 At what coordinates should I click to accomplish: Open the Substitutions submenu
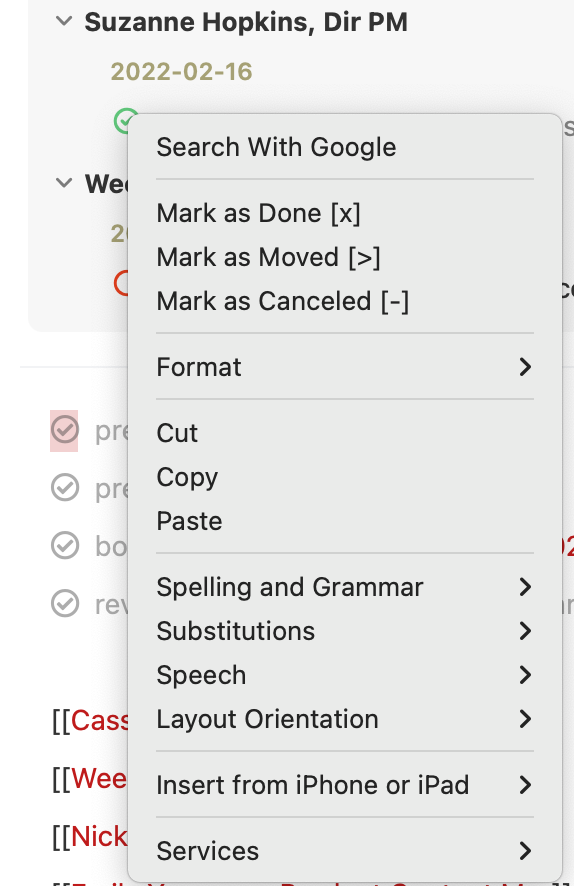[345, 631]
